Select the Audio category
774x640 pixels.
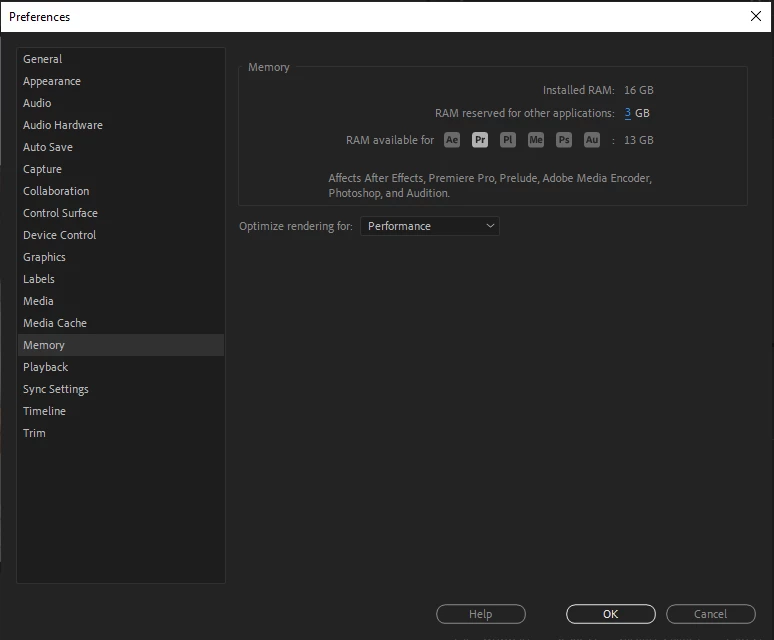pyautogui.click(x=121, y=103)
